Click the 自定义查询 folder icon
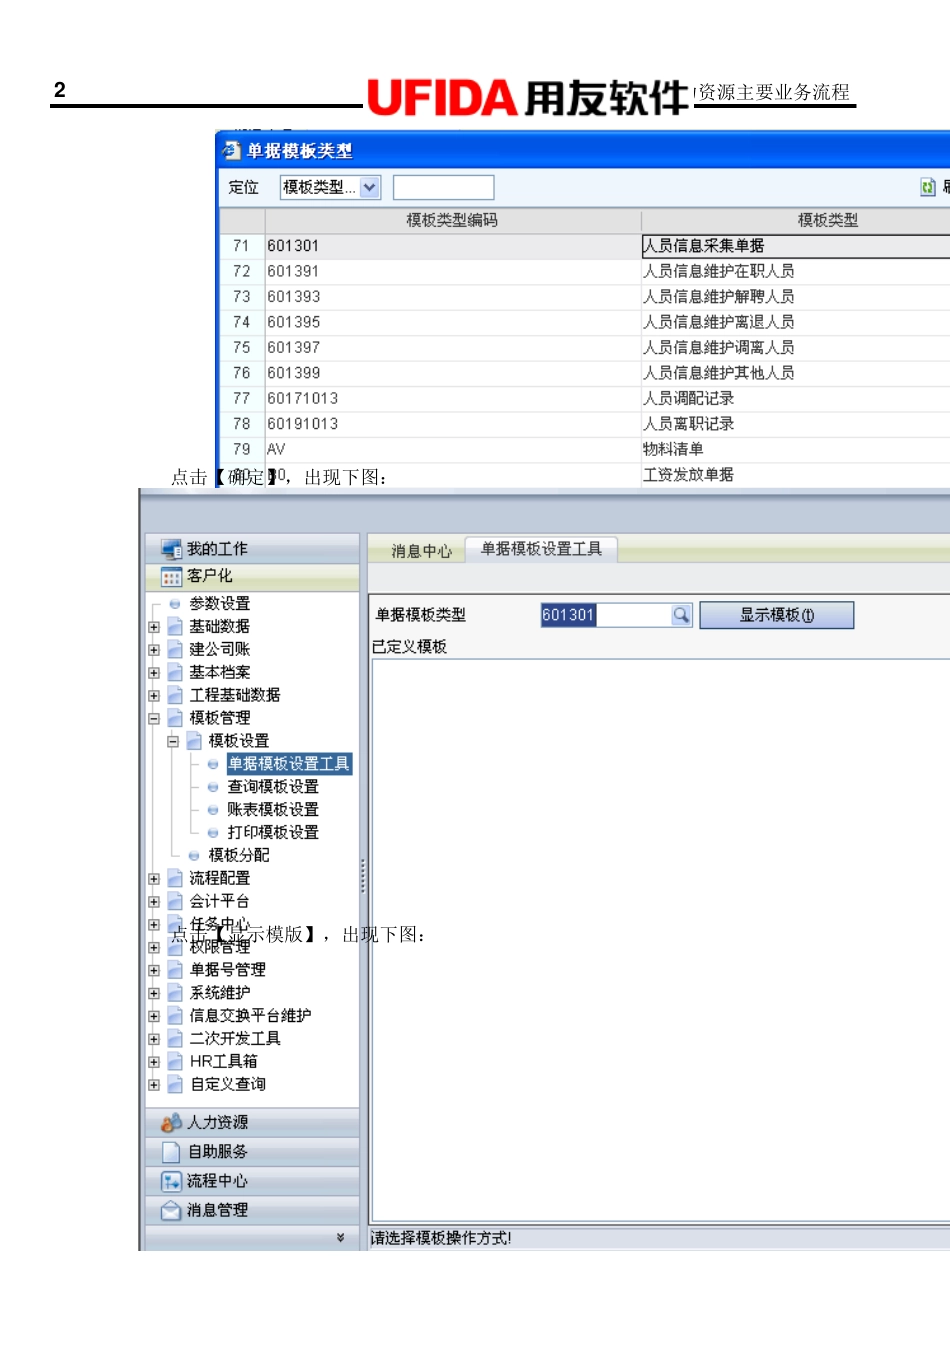This screenshot has height=1350, width=950. click(x=175, y=1084)
